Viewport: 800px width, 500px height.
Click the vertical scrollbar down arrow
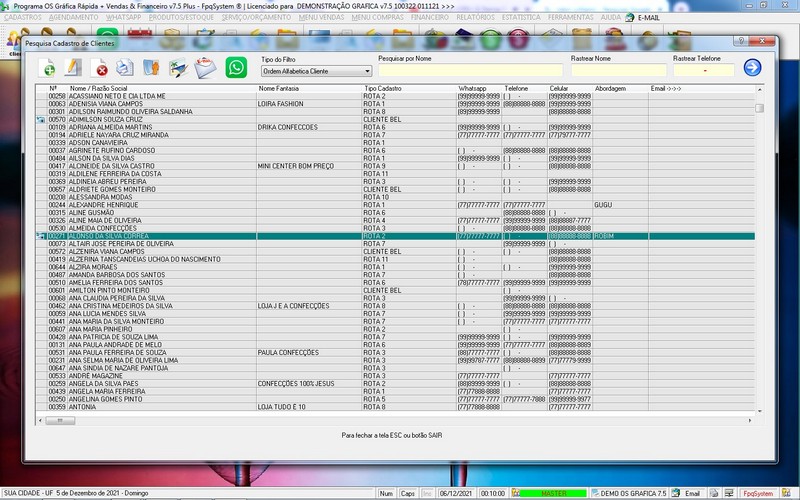759,411
